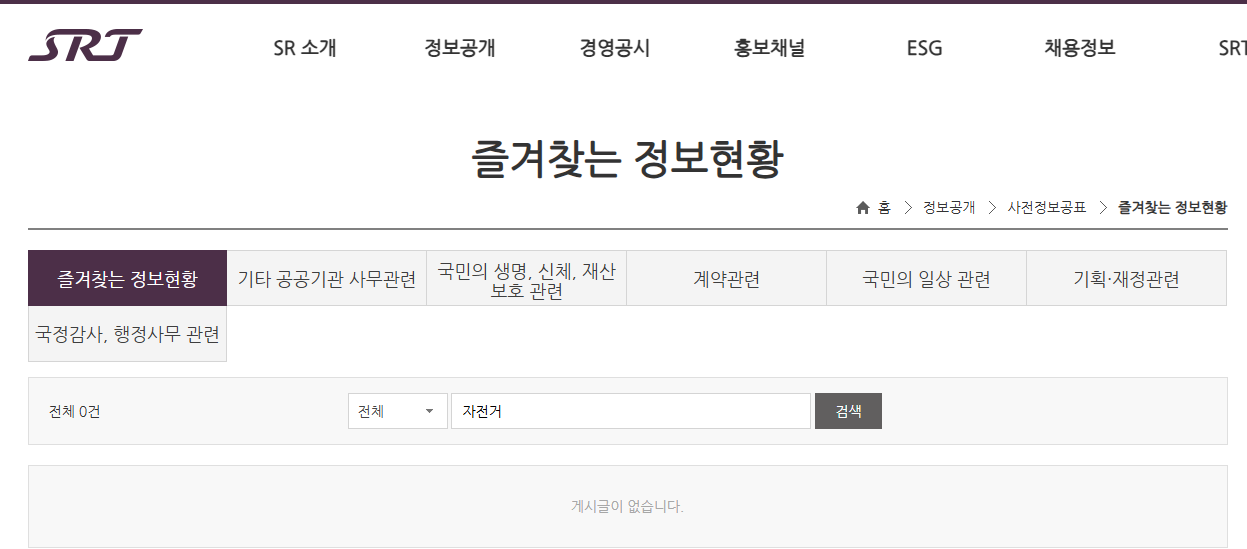
Task: Switch to 국민의 일상 관련 tab
Action: [927, 278]
